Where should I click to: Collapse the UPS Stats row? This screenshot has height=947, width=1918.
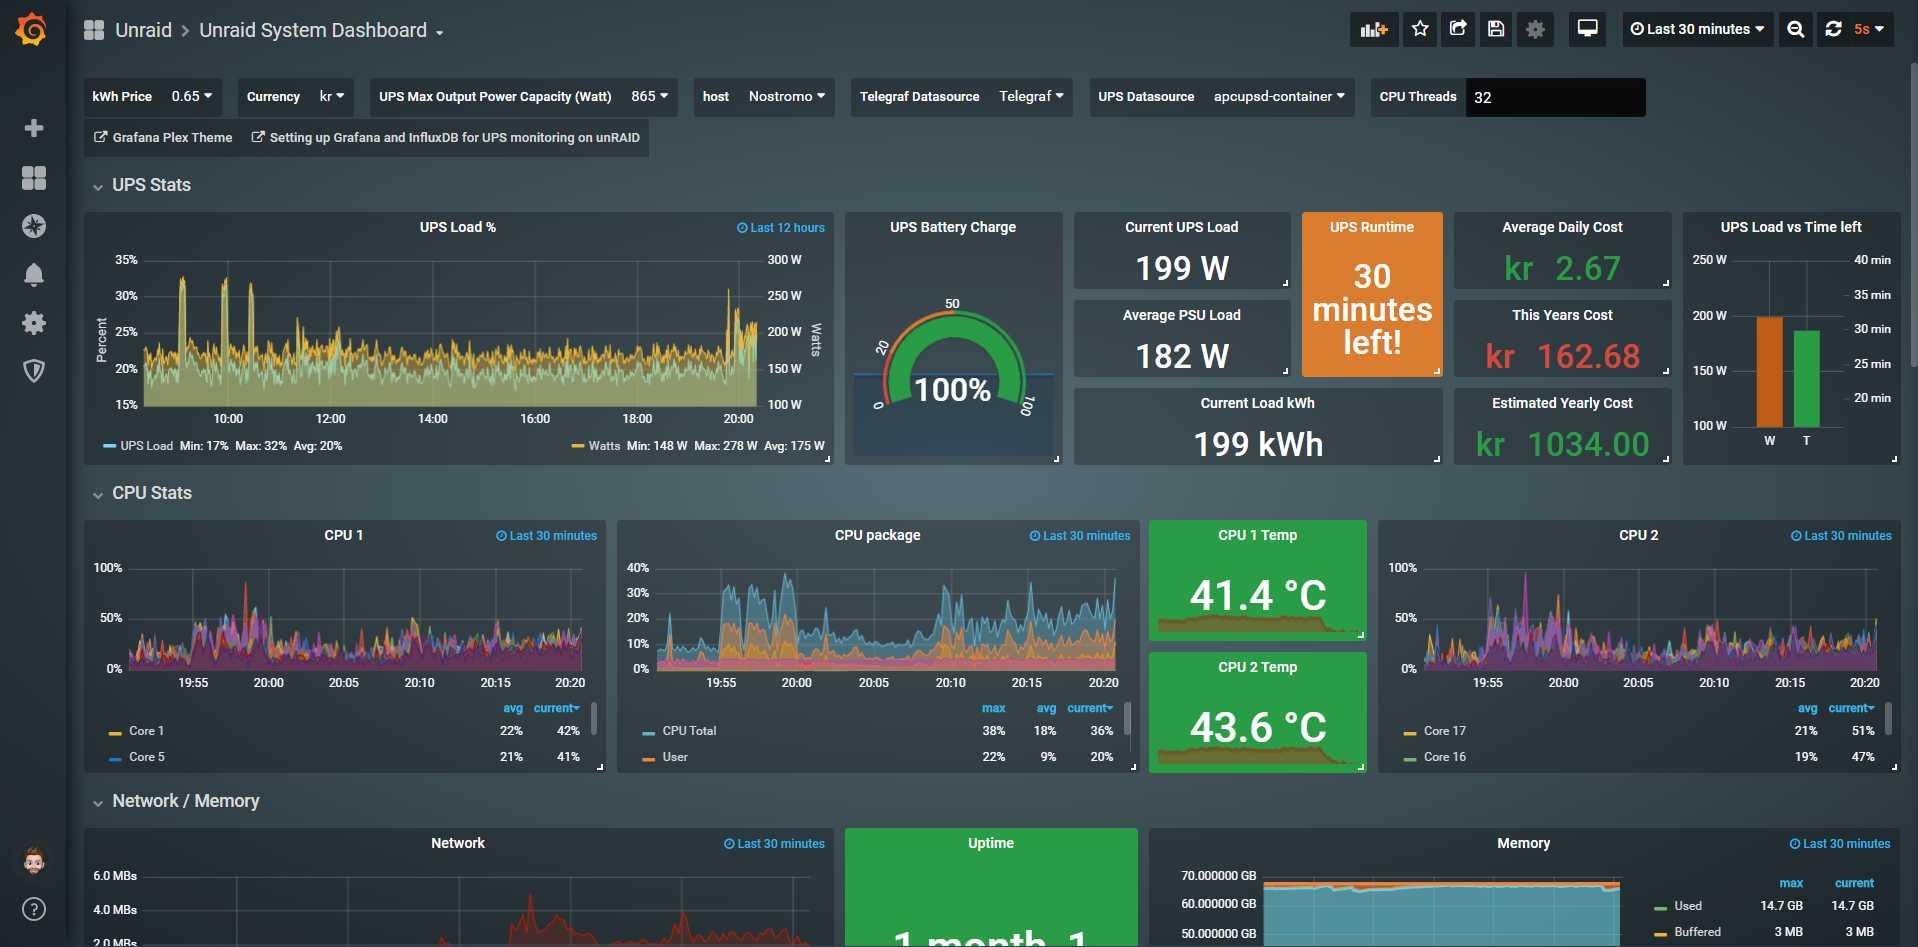pos(151,185)
